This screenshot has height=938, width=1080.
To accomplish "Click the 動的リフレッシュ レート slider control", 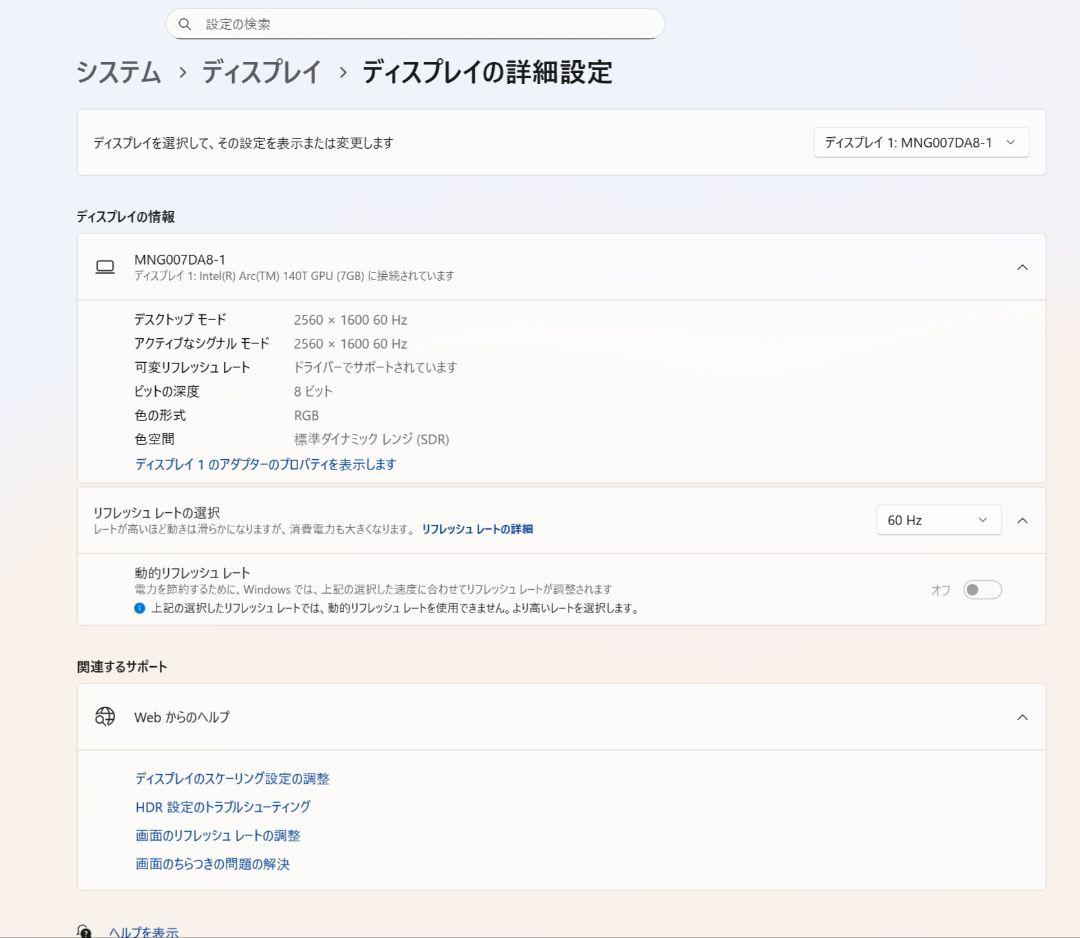I will (981, 589).
